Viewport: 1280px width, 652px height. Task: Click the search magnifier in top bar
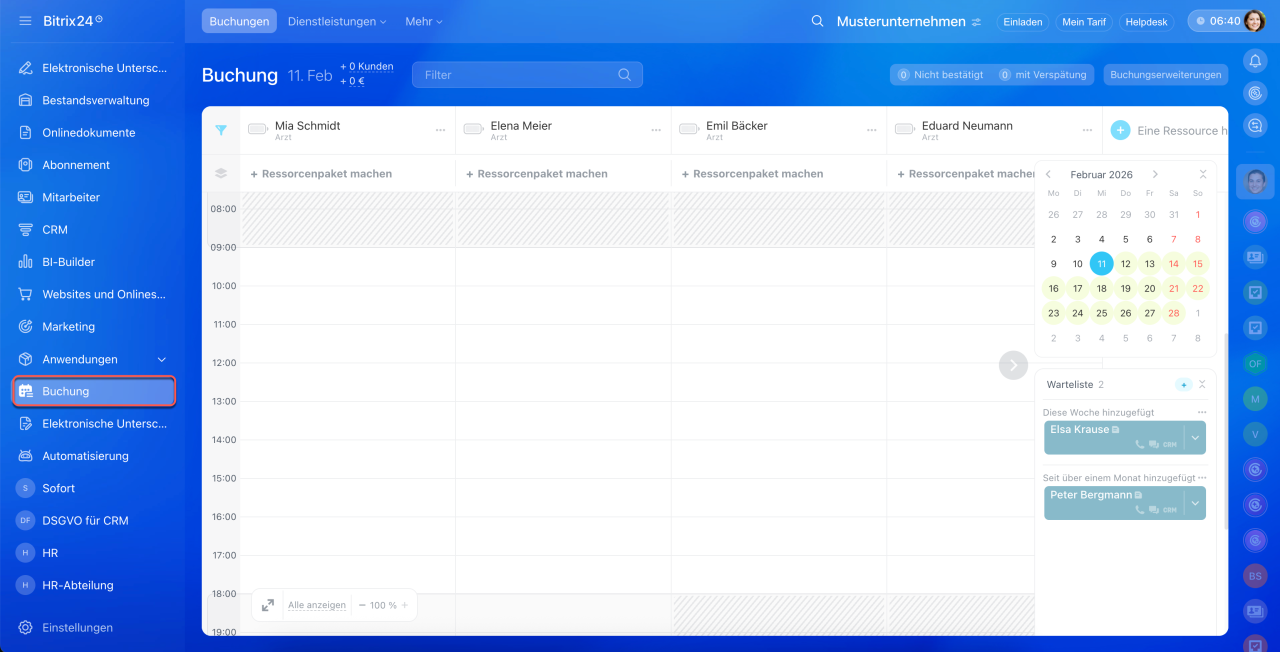click(817, 21)
